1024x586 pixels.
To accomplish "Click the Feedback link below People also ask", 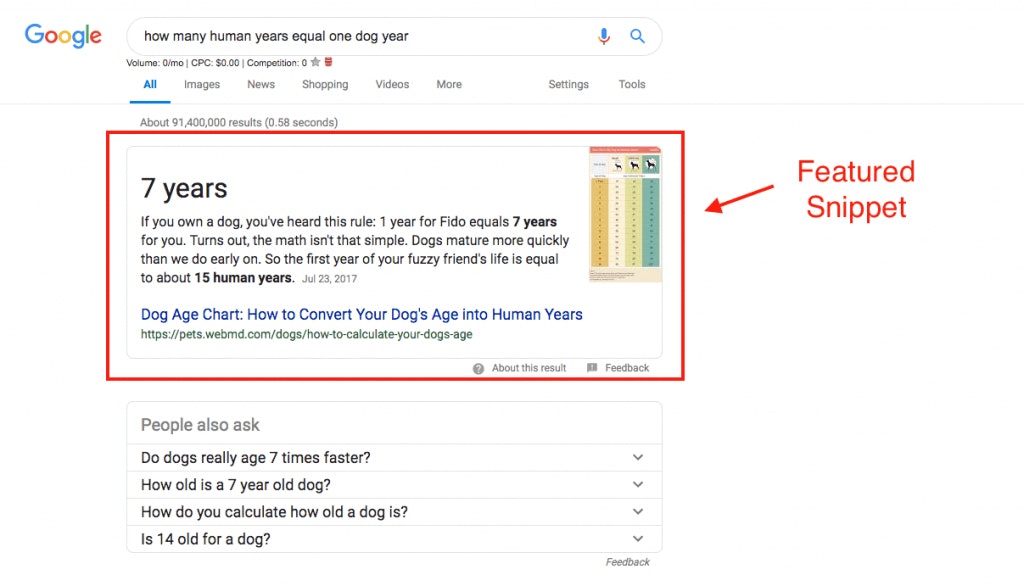I will pos(627,562).
